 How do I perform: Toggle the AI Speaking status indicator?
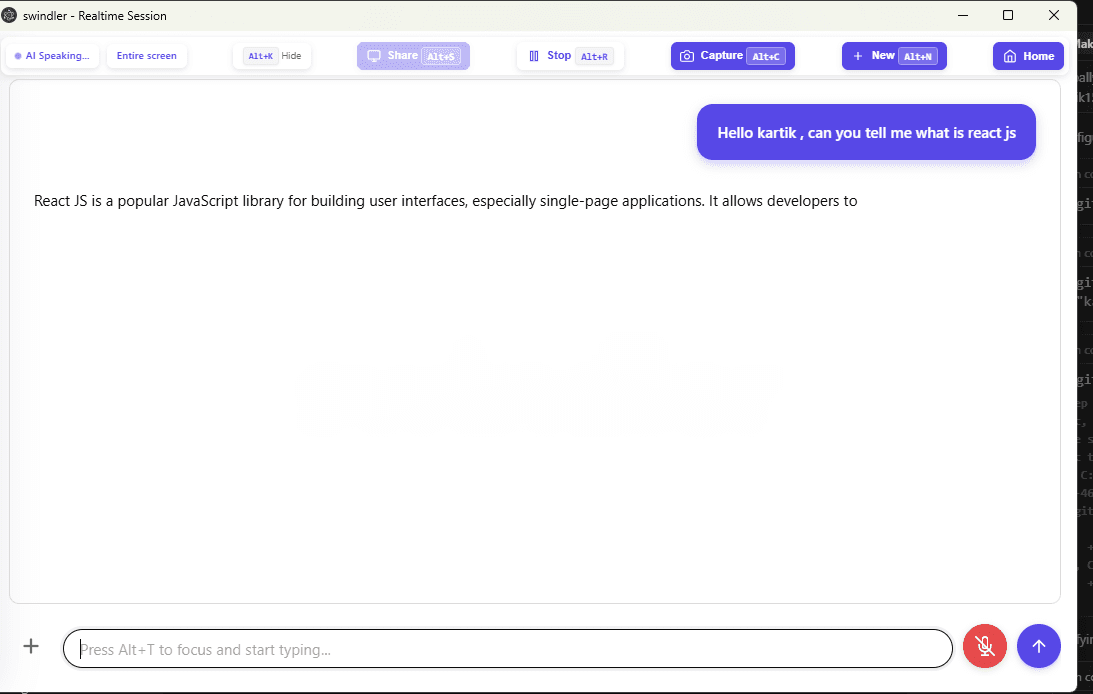(52, 56)
